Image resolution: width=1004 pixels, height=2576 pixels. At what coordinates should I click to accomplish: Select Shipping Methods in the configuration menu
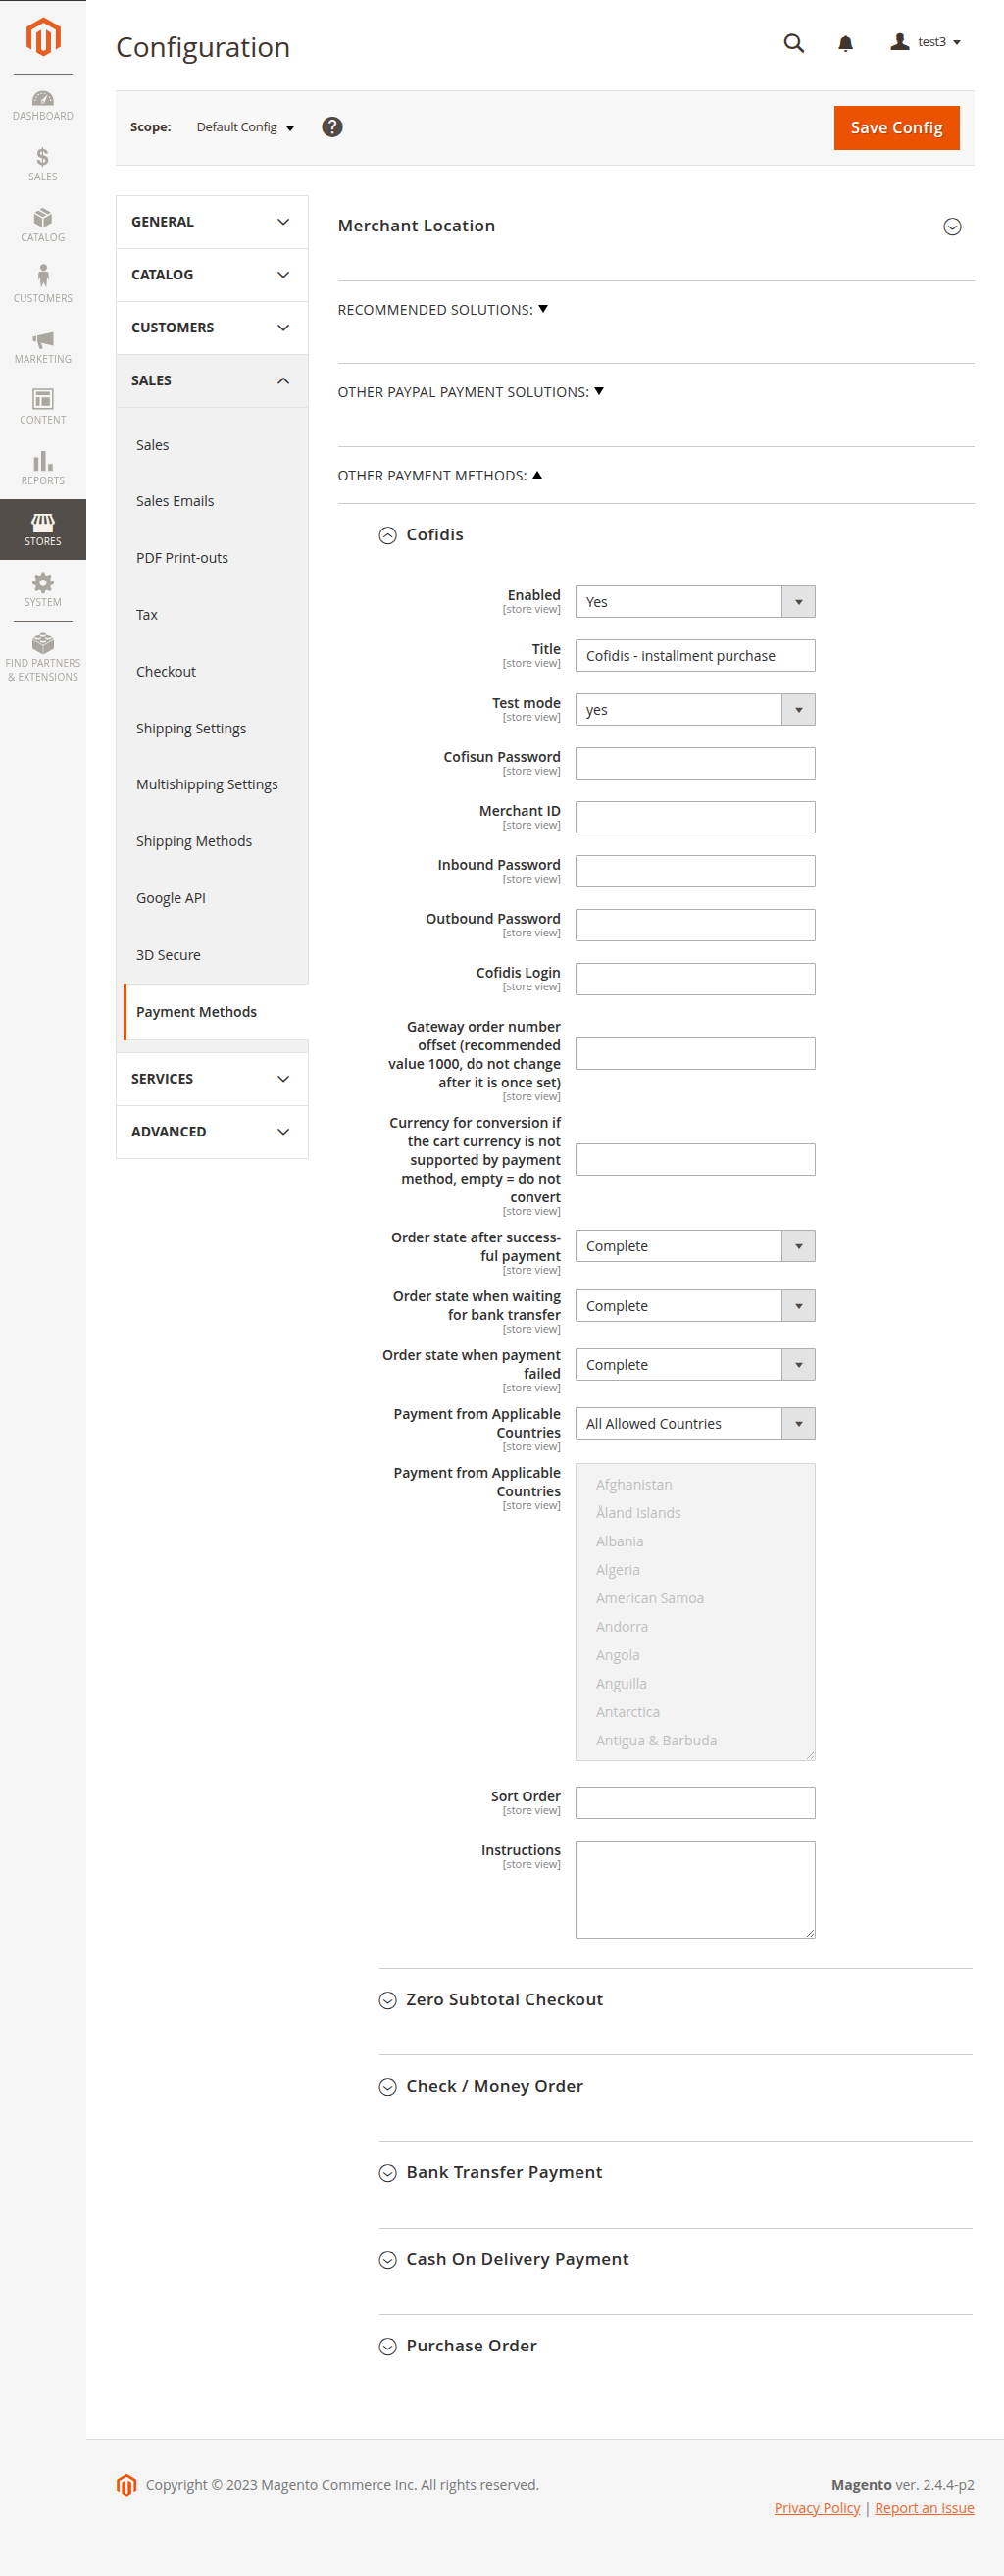[x=194, y=841]
